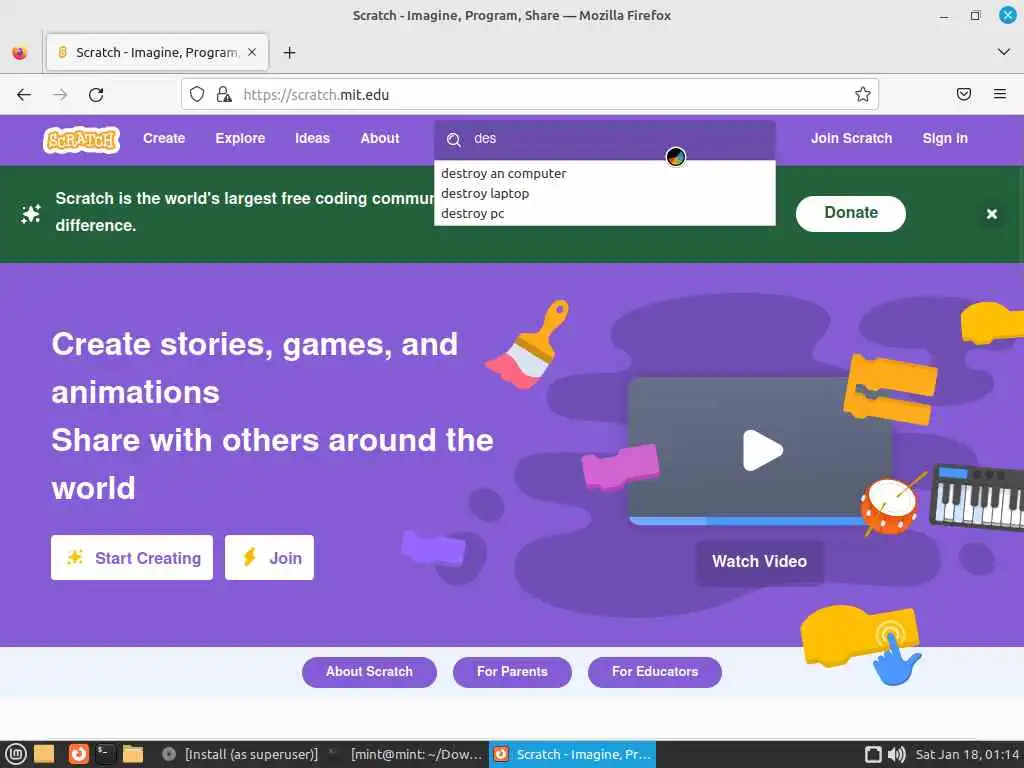Click the volume speaker tray icon
Viewport: 1024px width, 768px height.
coord(897,754)
